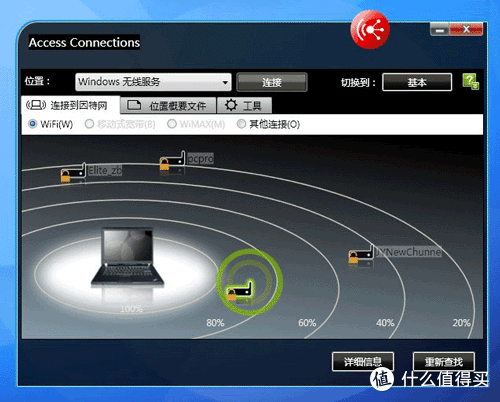This screenshot has height=402, width=500.
Task: Switch to the 连接到因特网 tab
Action: [x=70, y=105]
